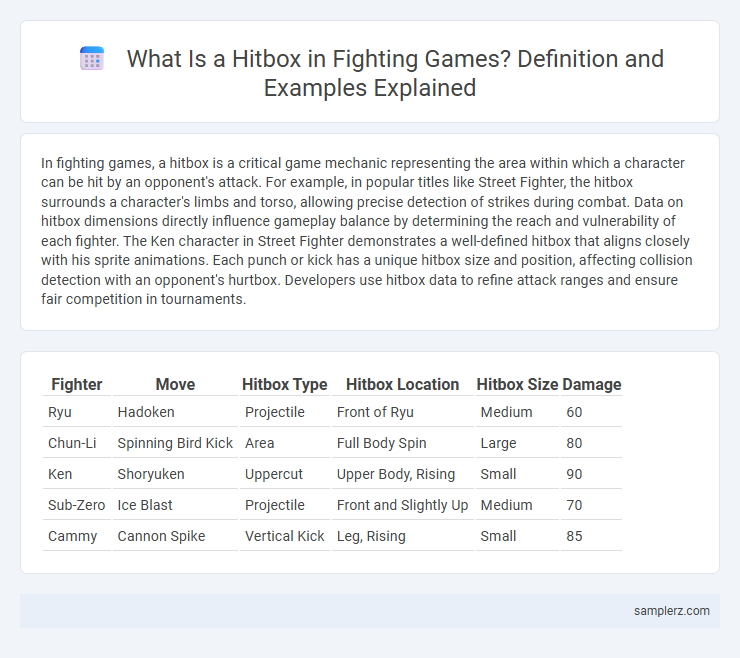Click the Small cell in Ken's row
This screenshot has width=740, height=658.
pos(517,474)
